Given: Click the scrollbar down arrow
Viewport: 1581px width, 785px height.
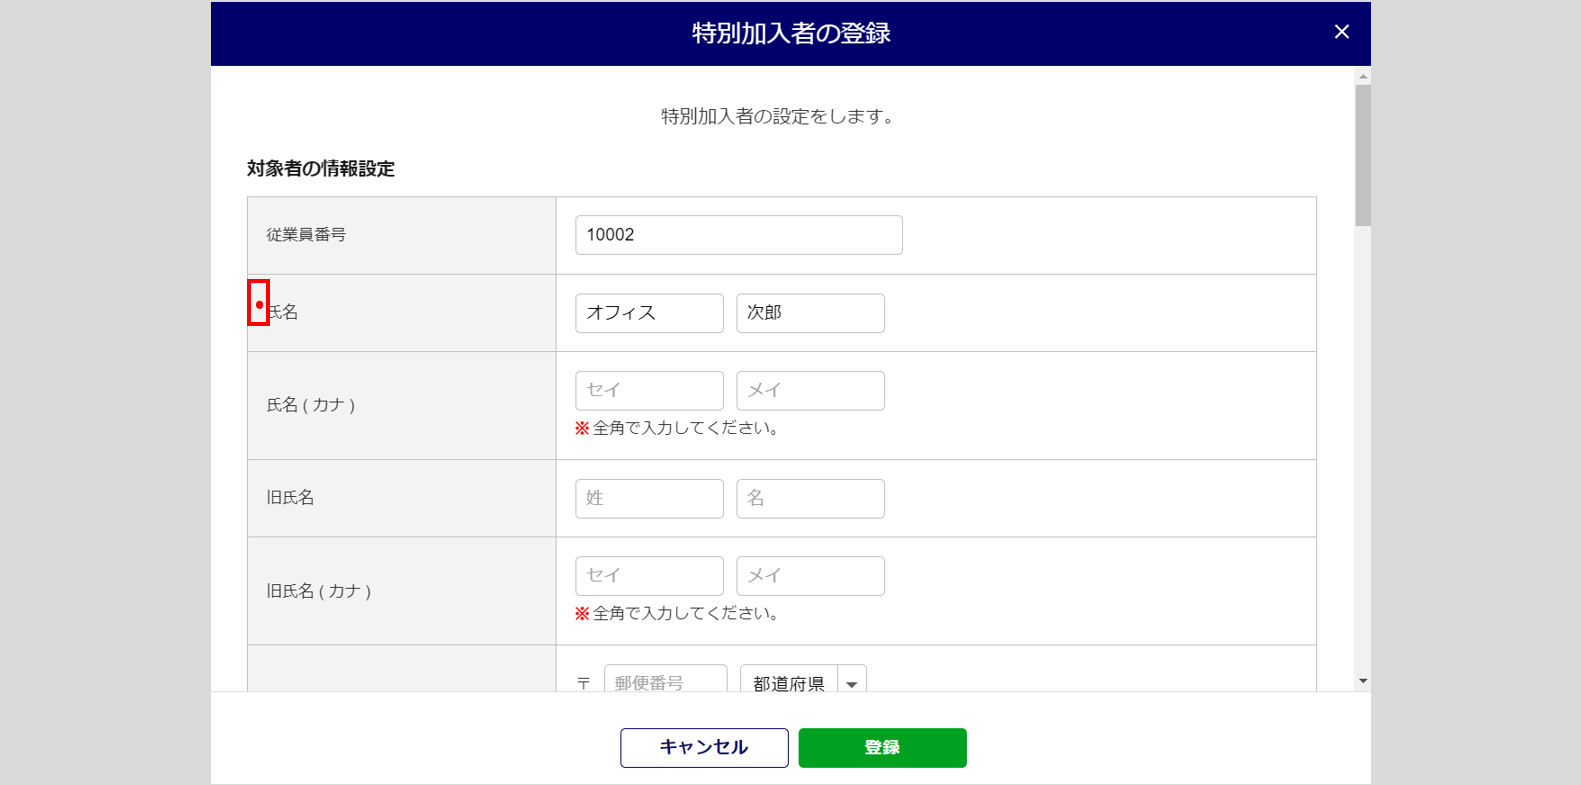Looking at the screenshot, I should click(x=1363, y=681).
